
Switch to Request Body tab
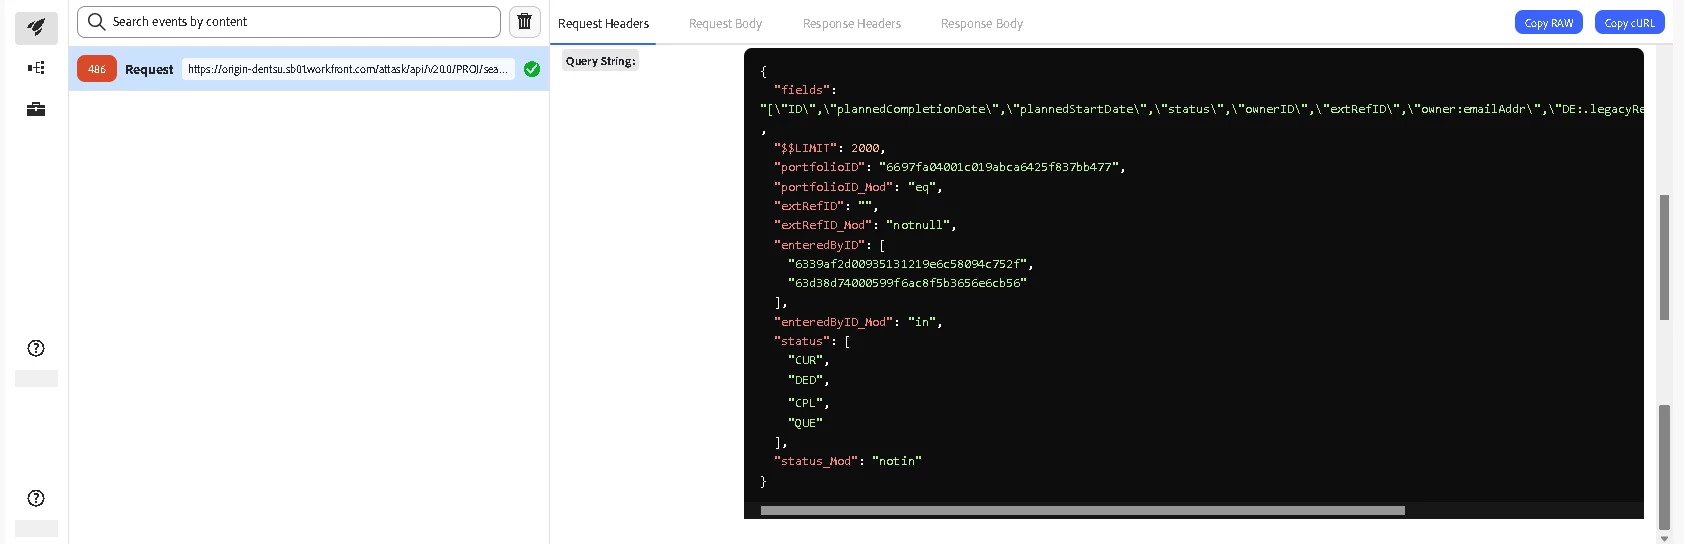[x=725, y=23]
